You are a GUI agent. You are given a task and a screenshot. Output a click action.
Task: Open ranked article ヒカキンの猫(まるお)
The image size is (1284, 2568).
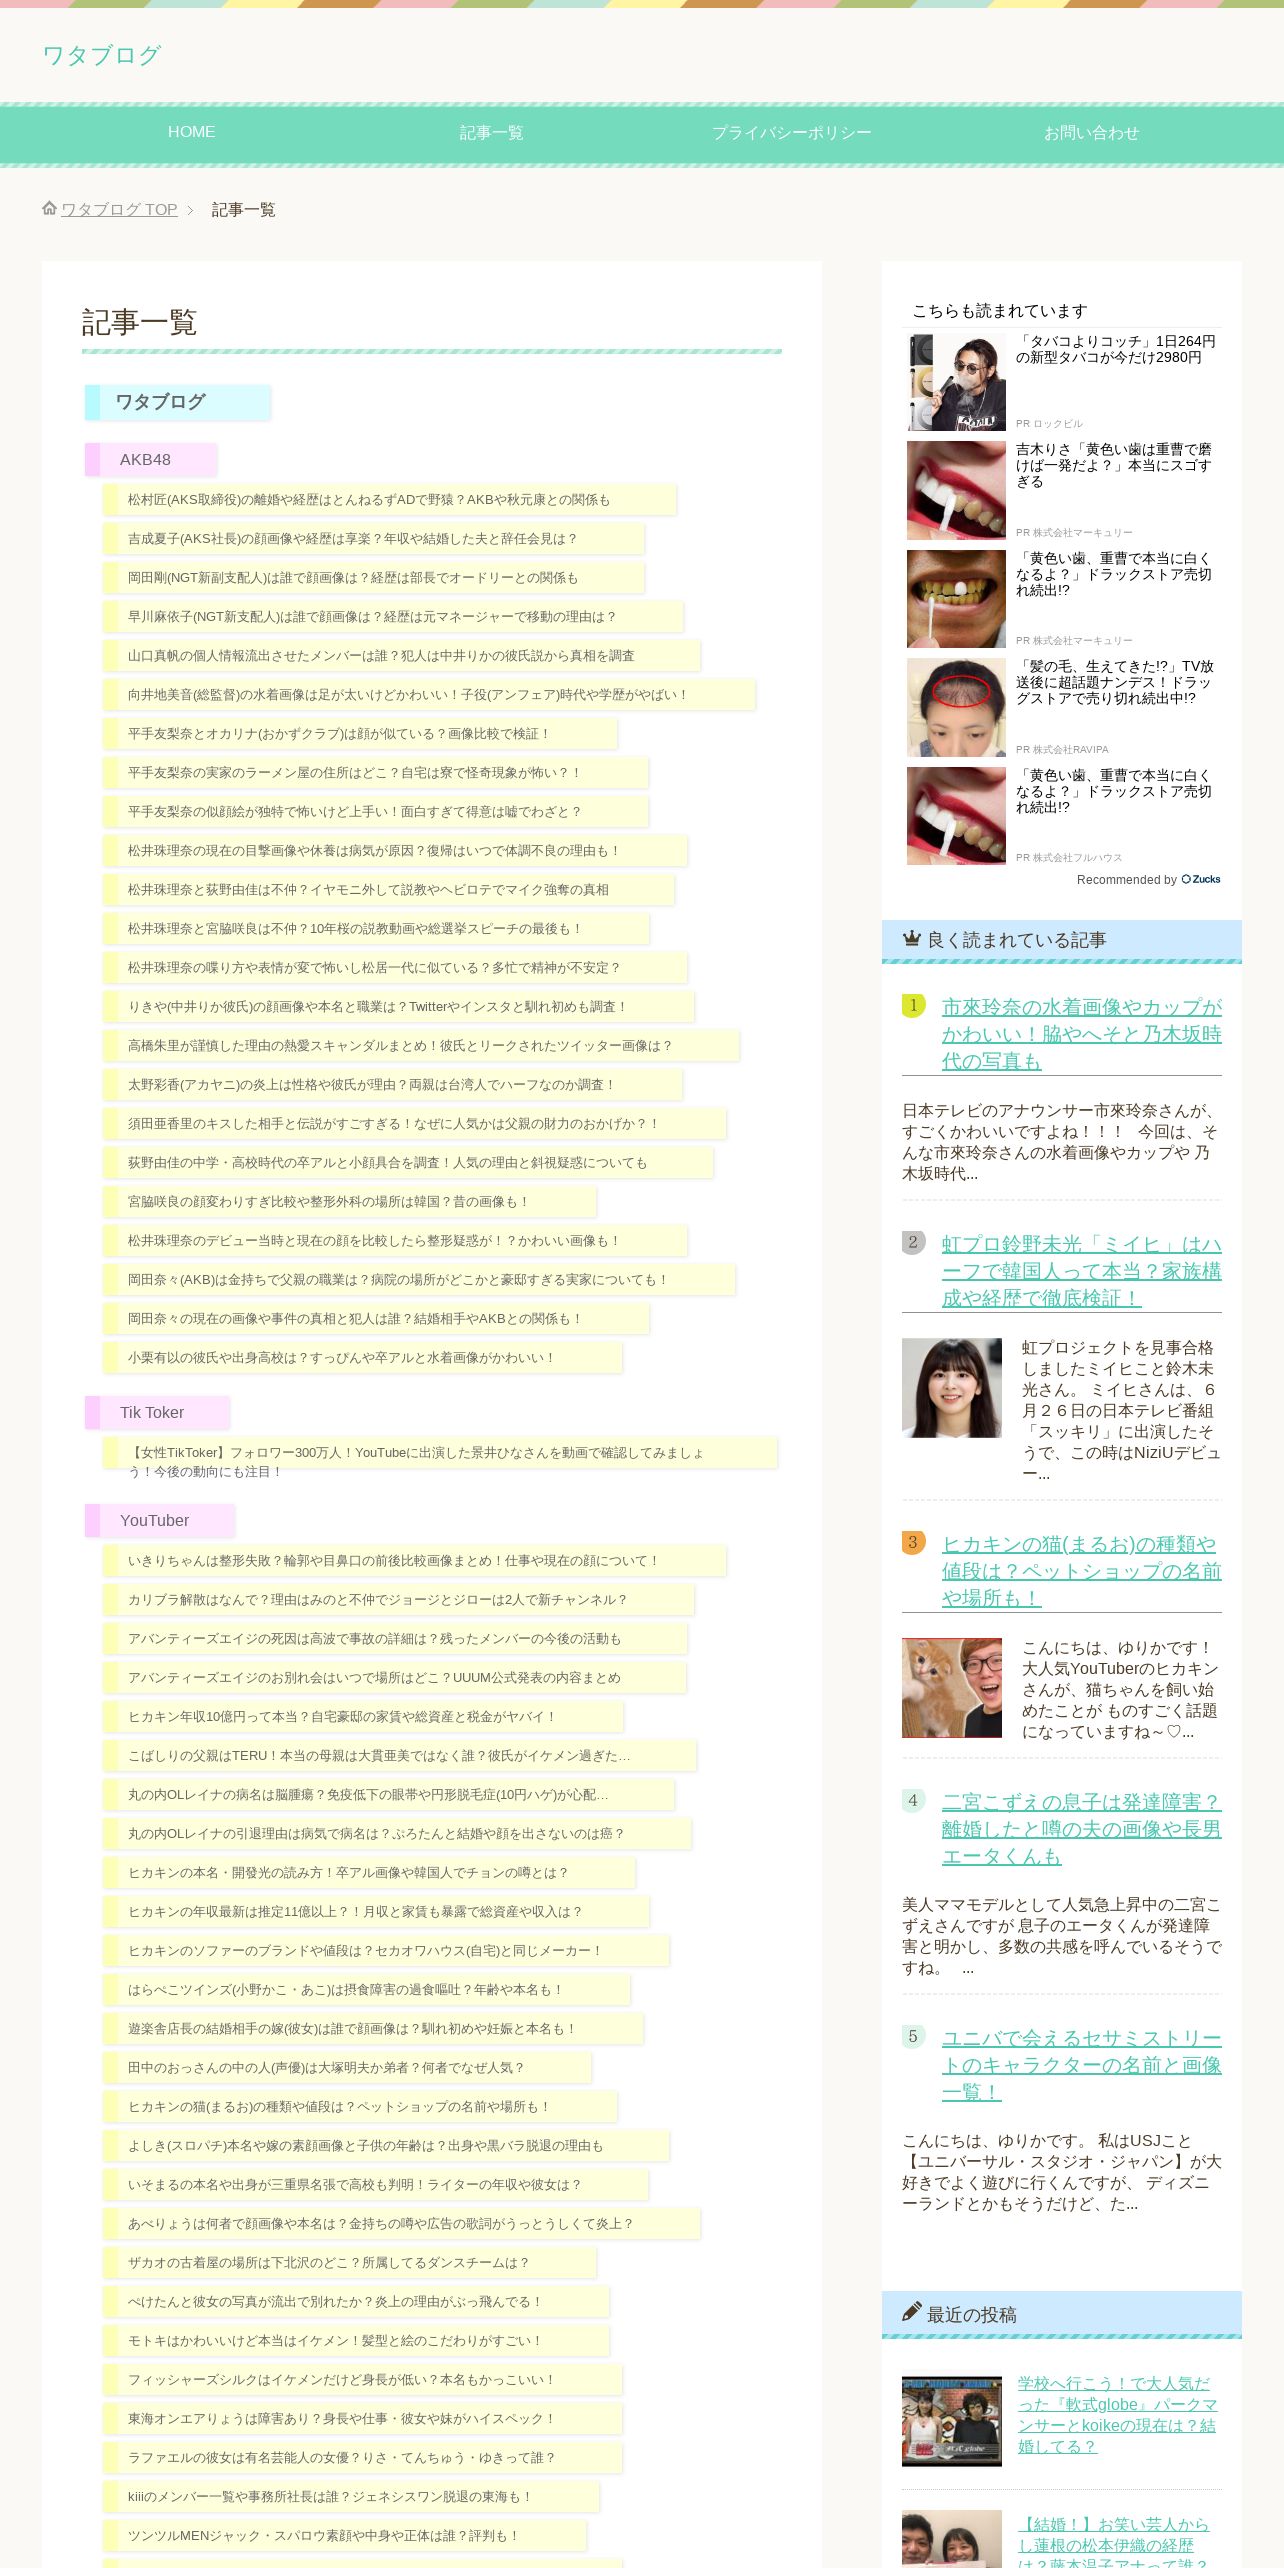[1081, 1570]
